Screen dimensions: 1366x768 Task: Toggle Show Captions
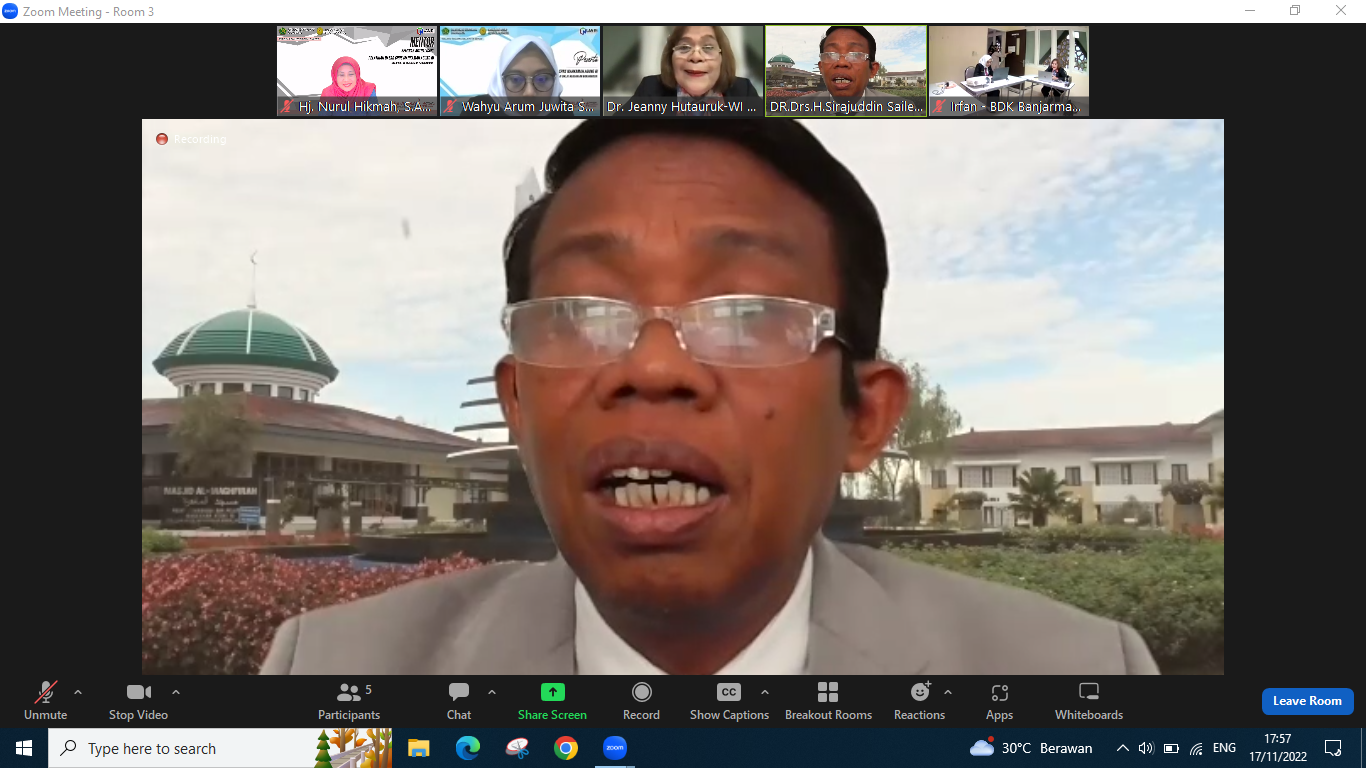coord(729,700)
